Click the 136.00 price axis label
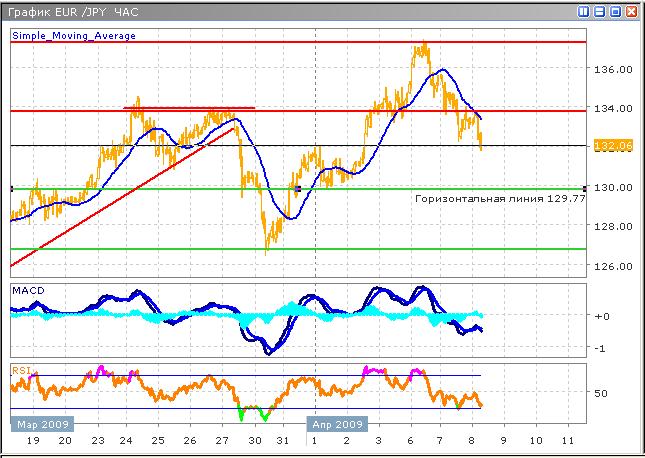This screenshot has height=458, width=645. click(609, 70)
